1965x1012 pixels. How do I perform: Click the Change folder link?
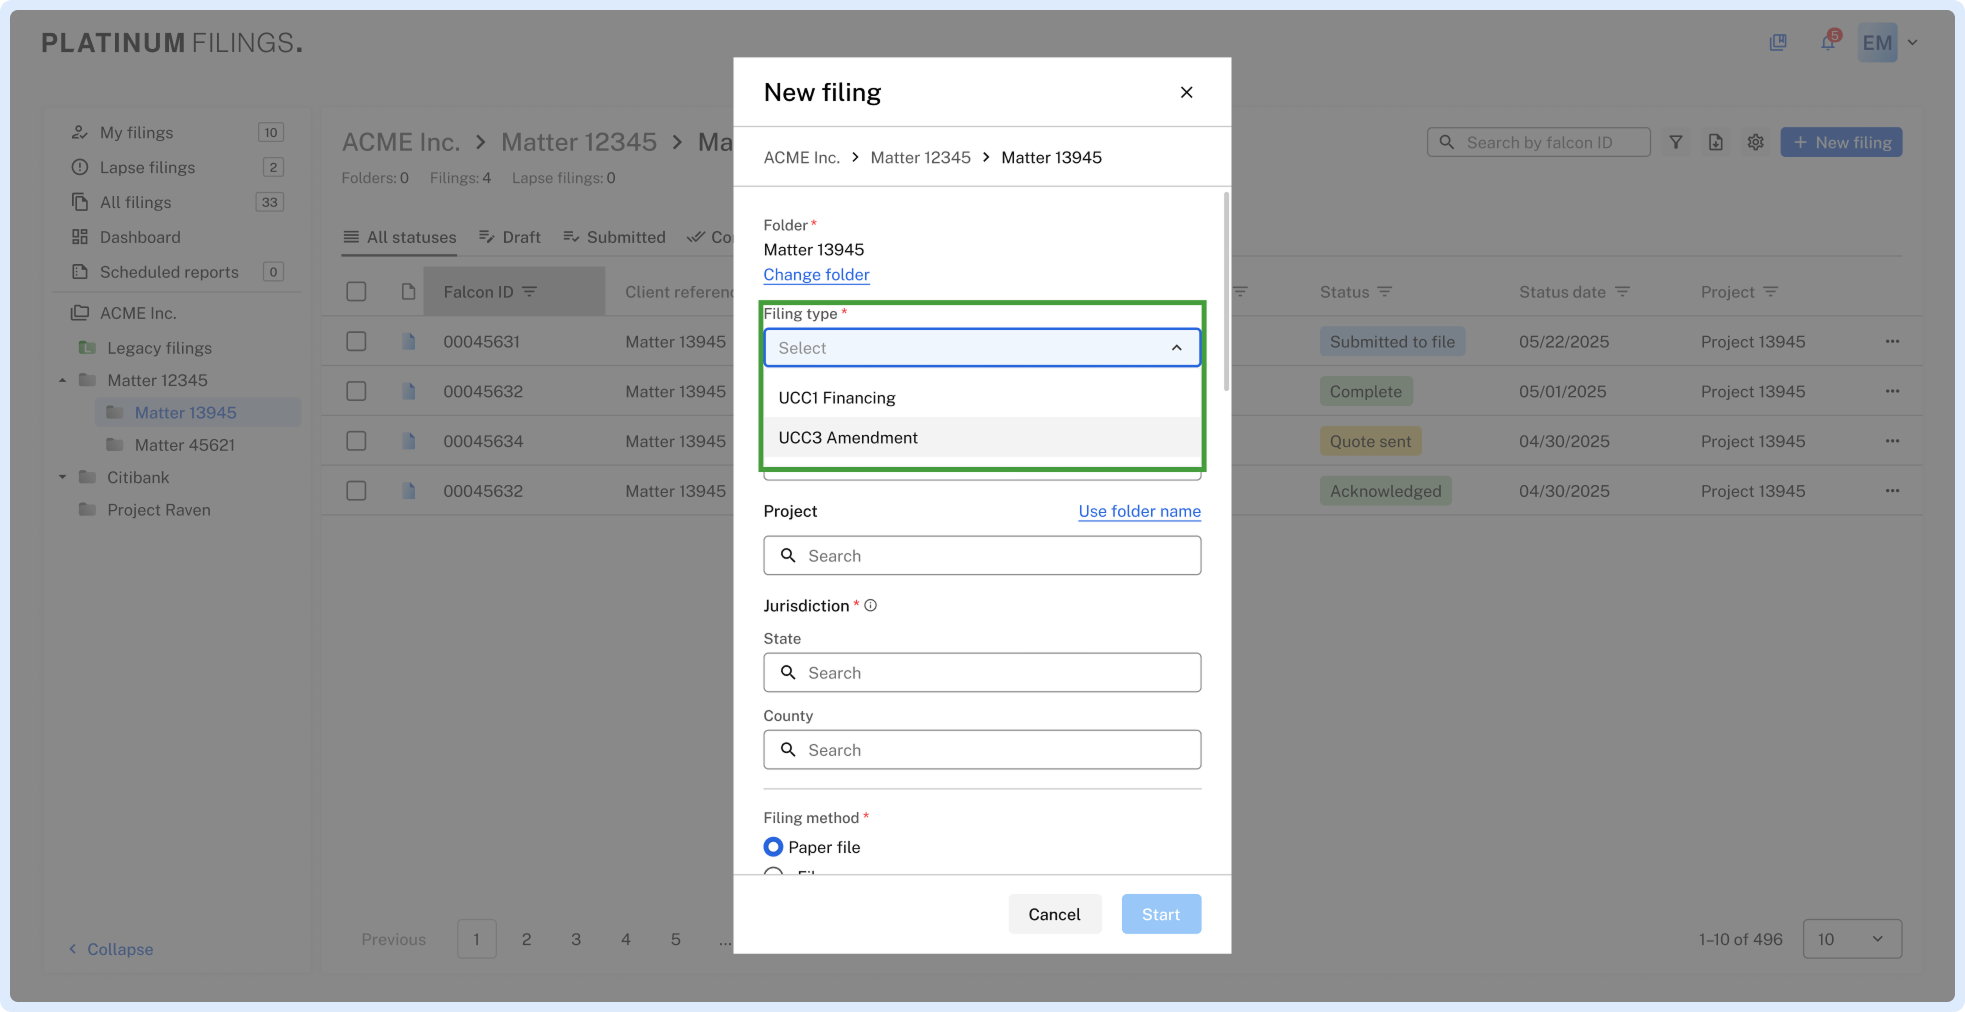(816, 275)
